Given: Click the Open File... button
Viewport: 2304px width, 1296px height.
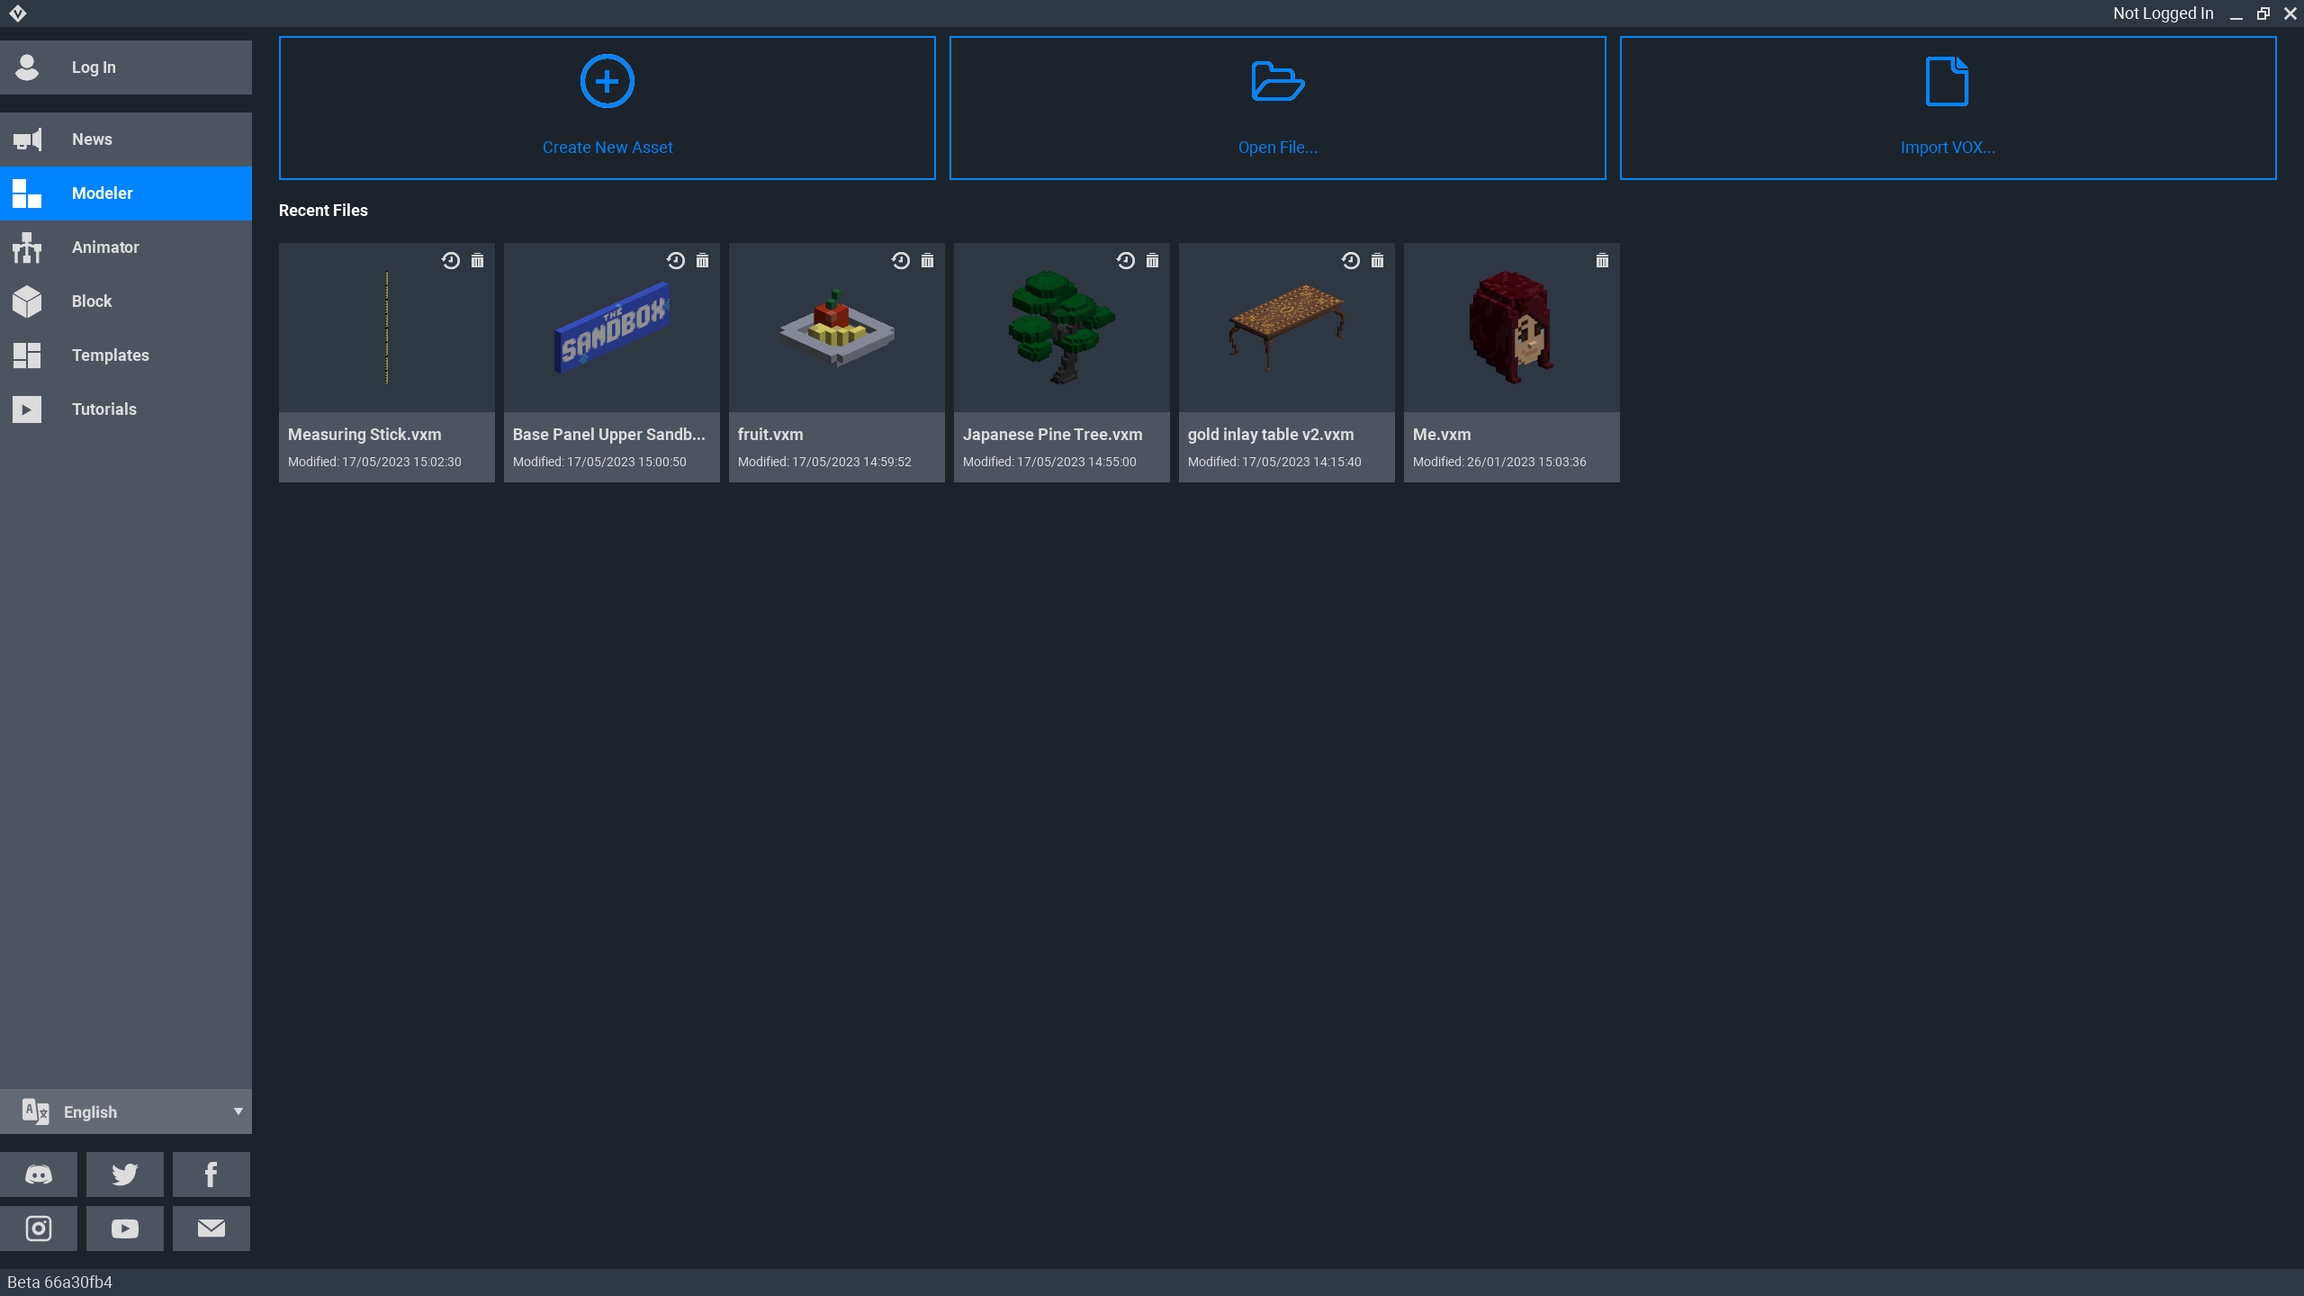Looking at the screenshot, I should (1277, 108).
